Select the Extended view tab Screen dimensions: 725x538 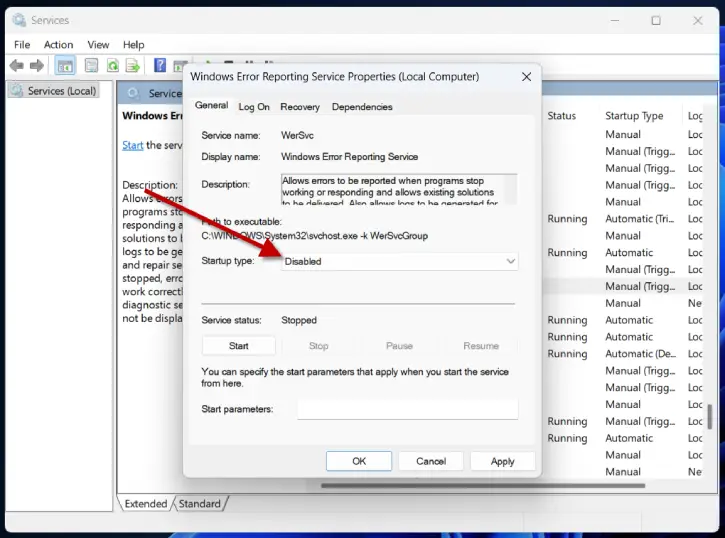146,503
